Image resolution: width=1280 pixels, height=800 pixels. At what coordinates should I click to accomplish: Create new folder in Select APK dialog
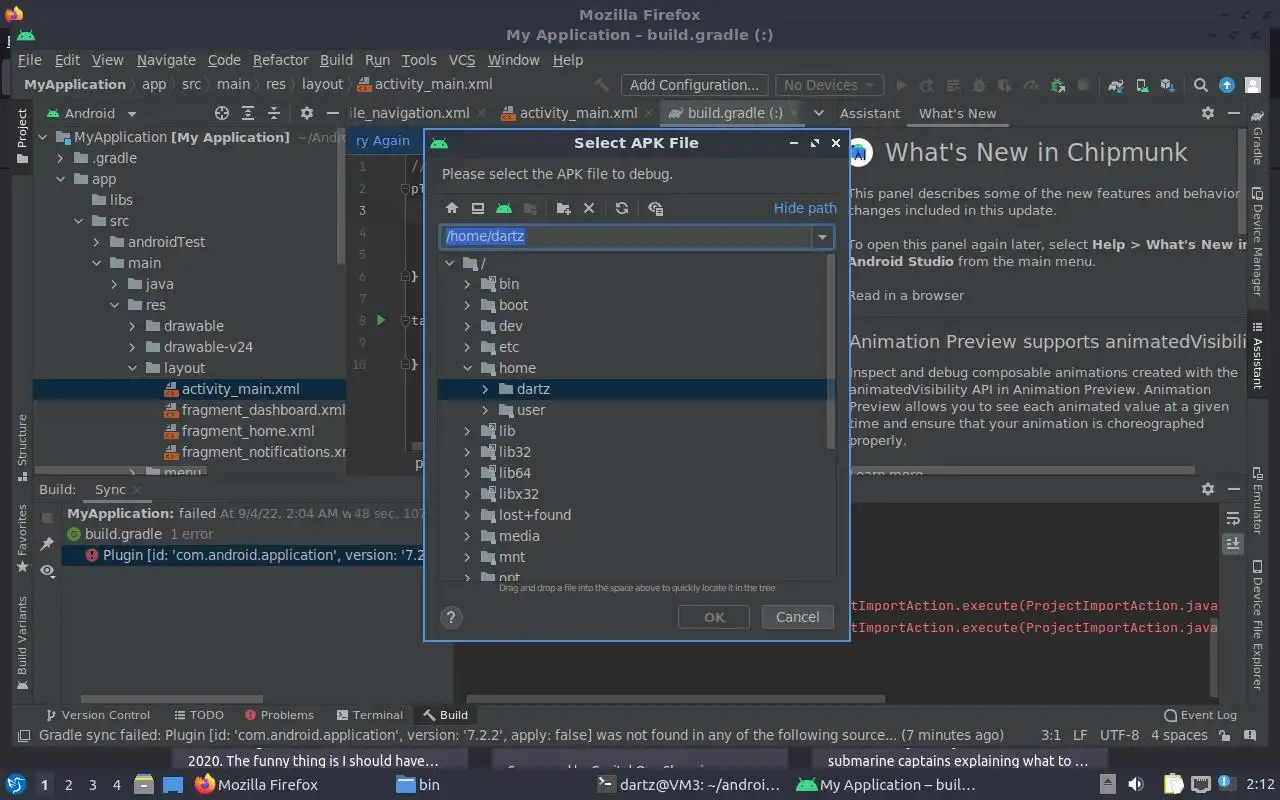563,208
